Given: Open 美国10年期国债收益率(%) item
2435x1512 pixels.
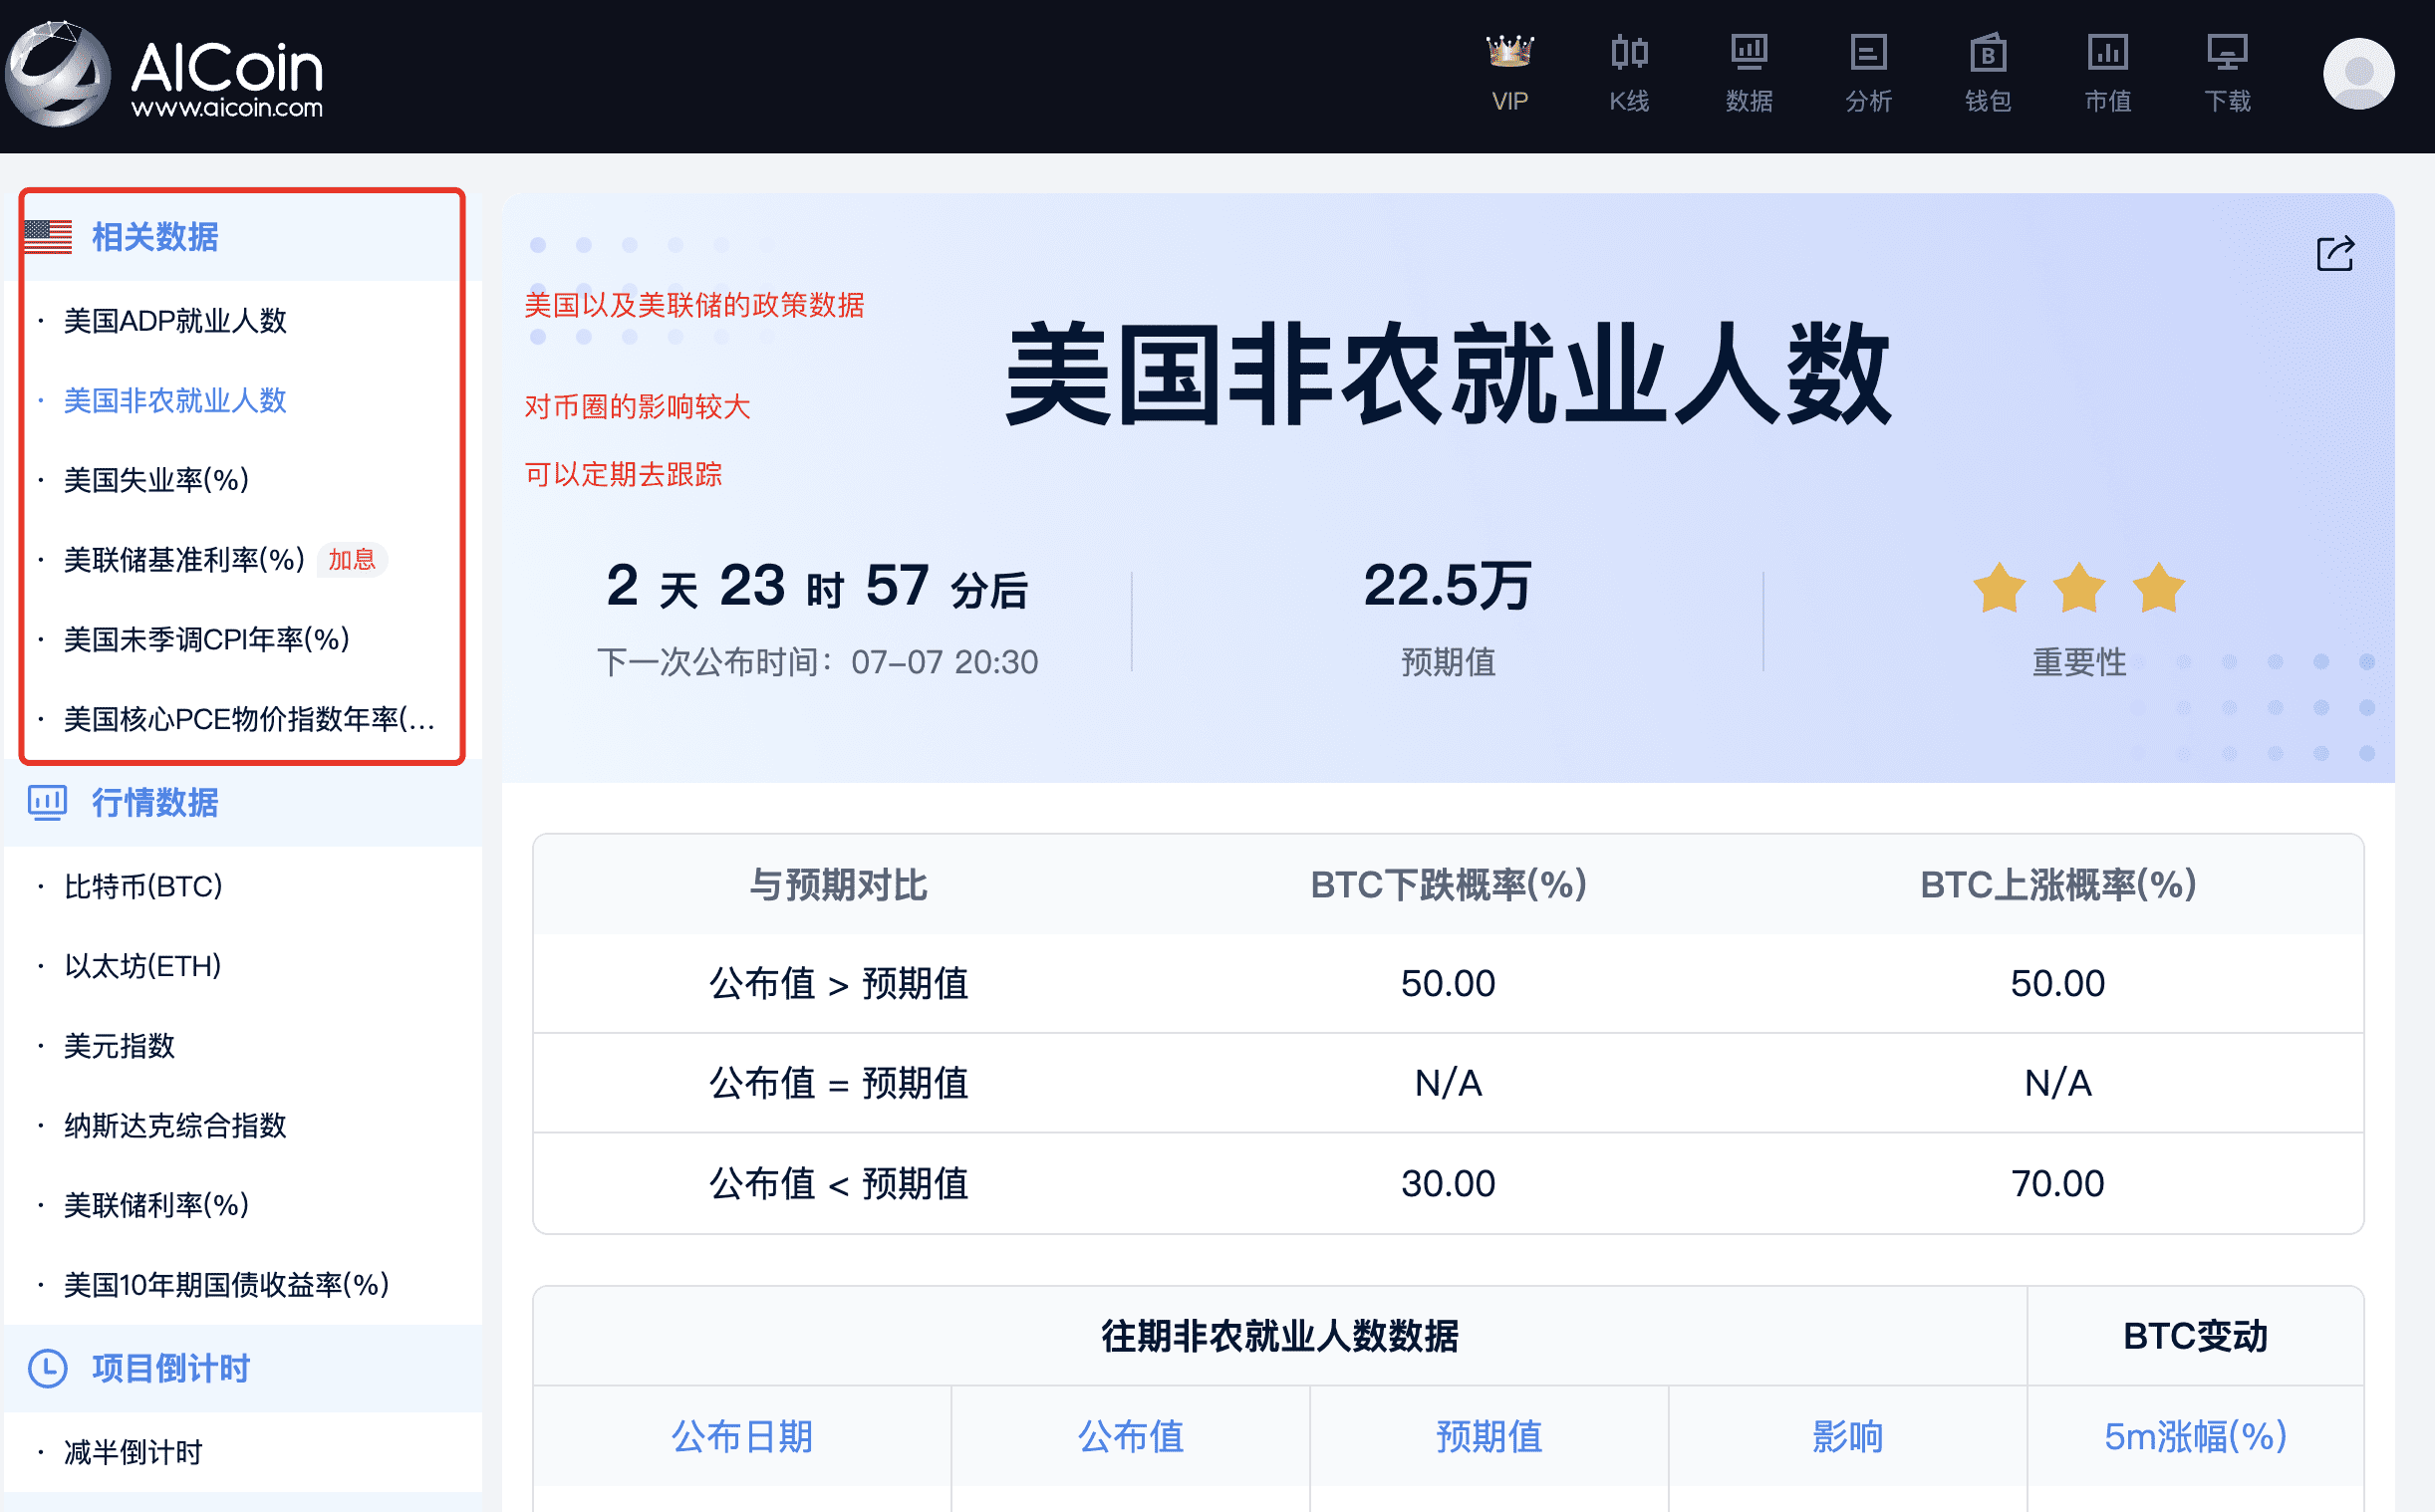Looking at the screenshot, I should coord(226,1285).
